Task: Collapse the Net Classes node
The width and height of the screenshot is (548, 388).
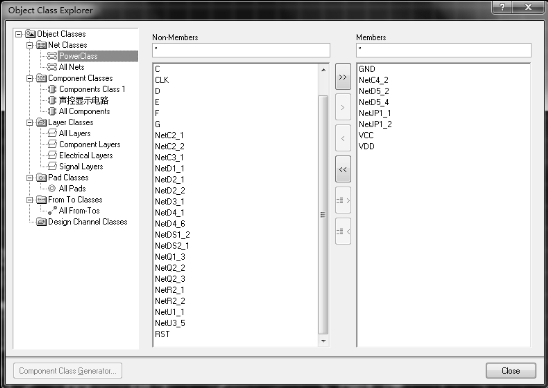Action: click(x=30, y=45)
